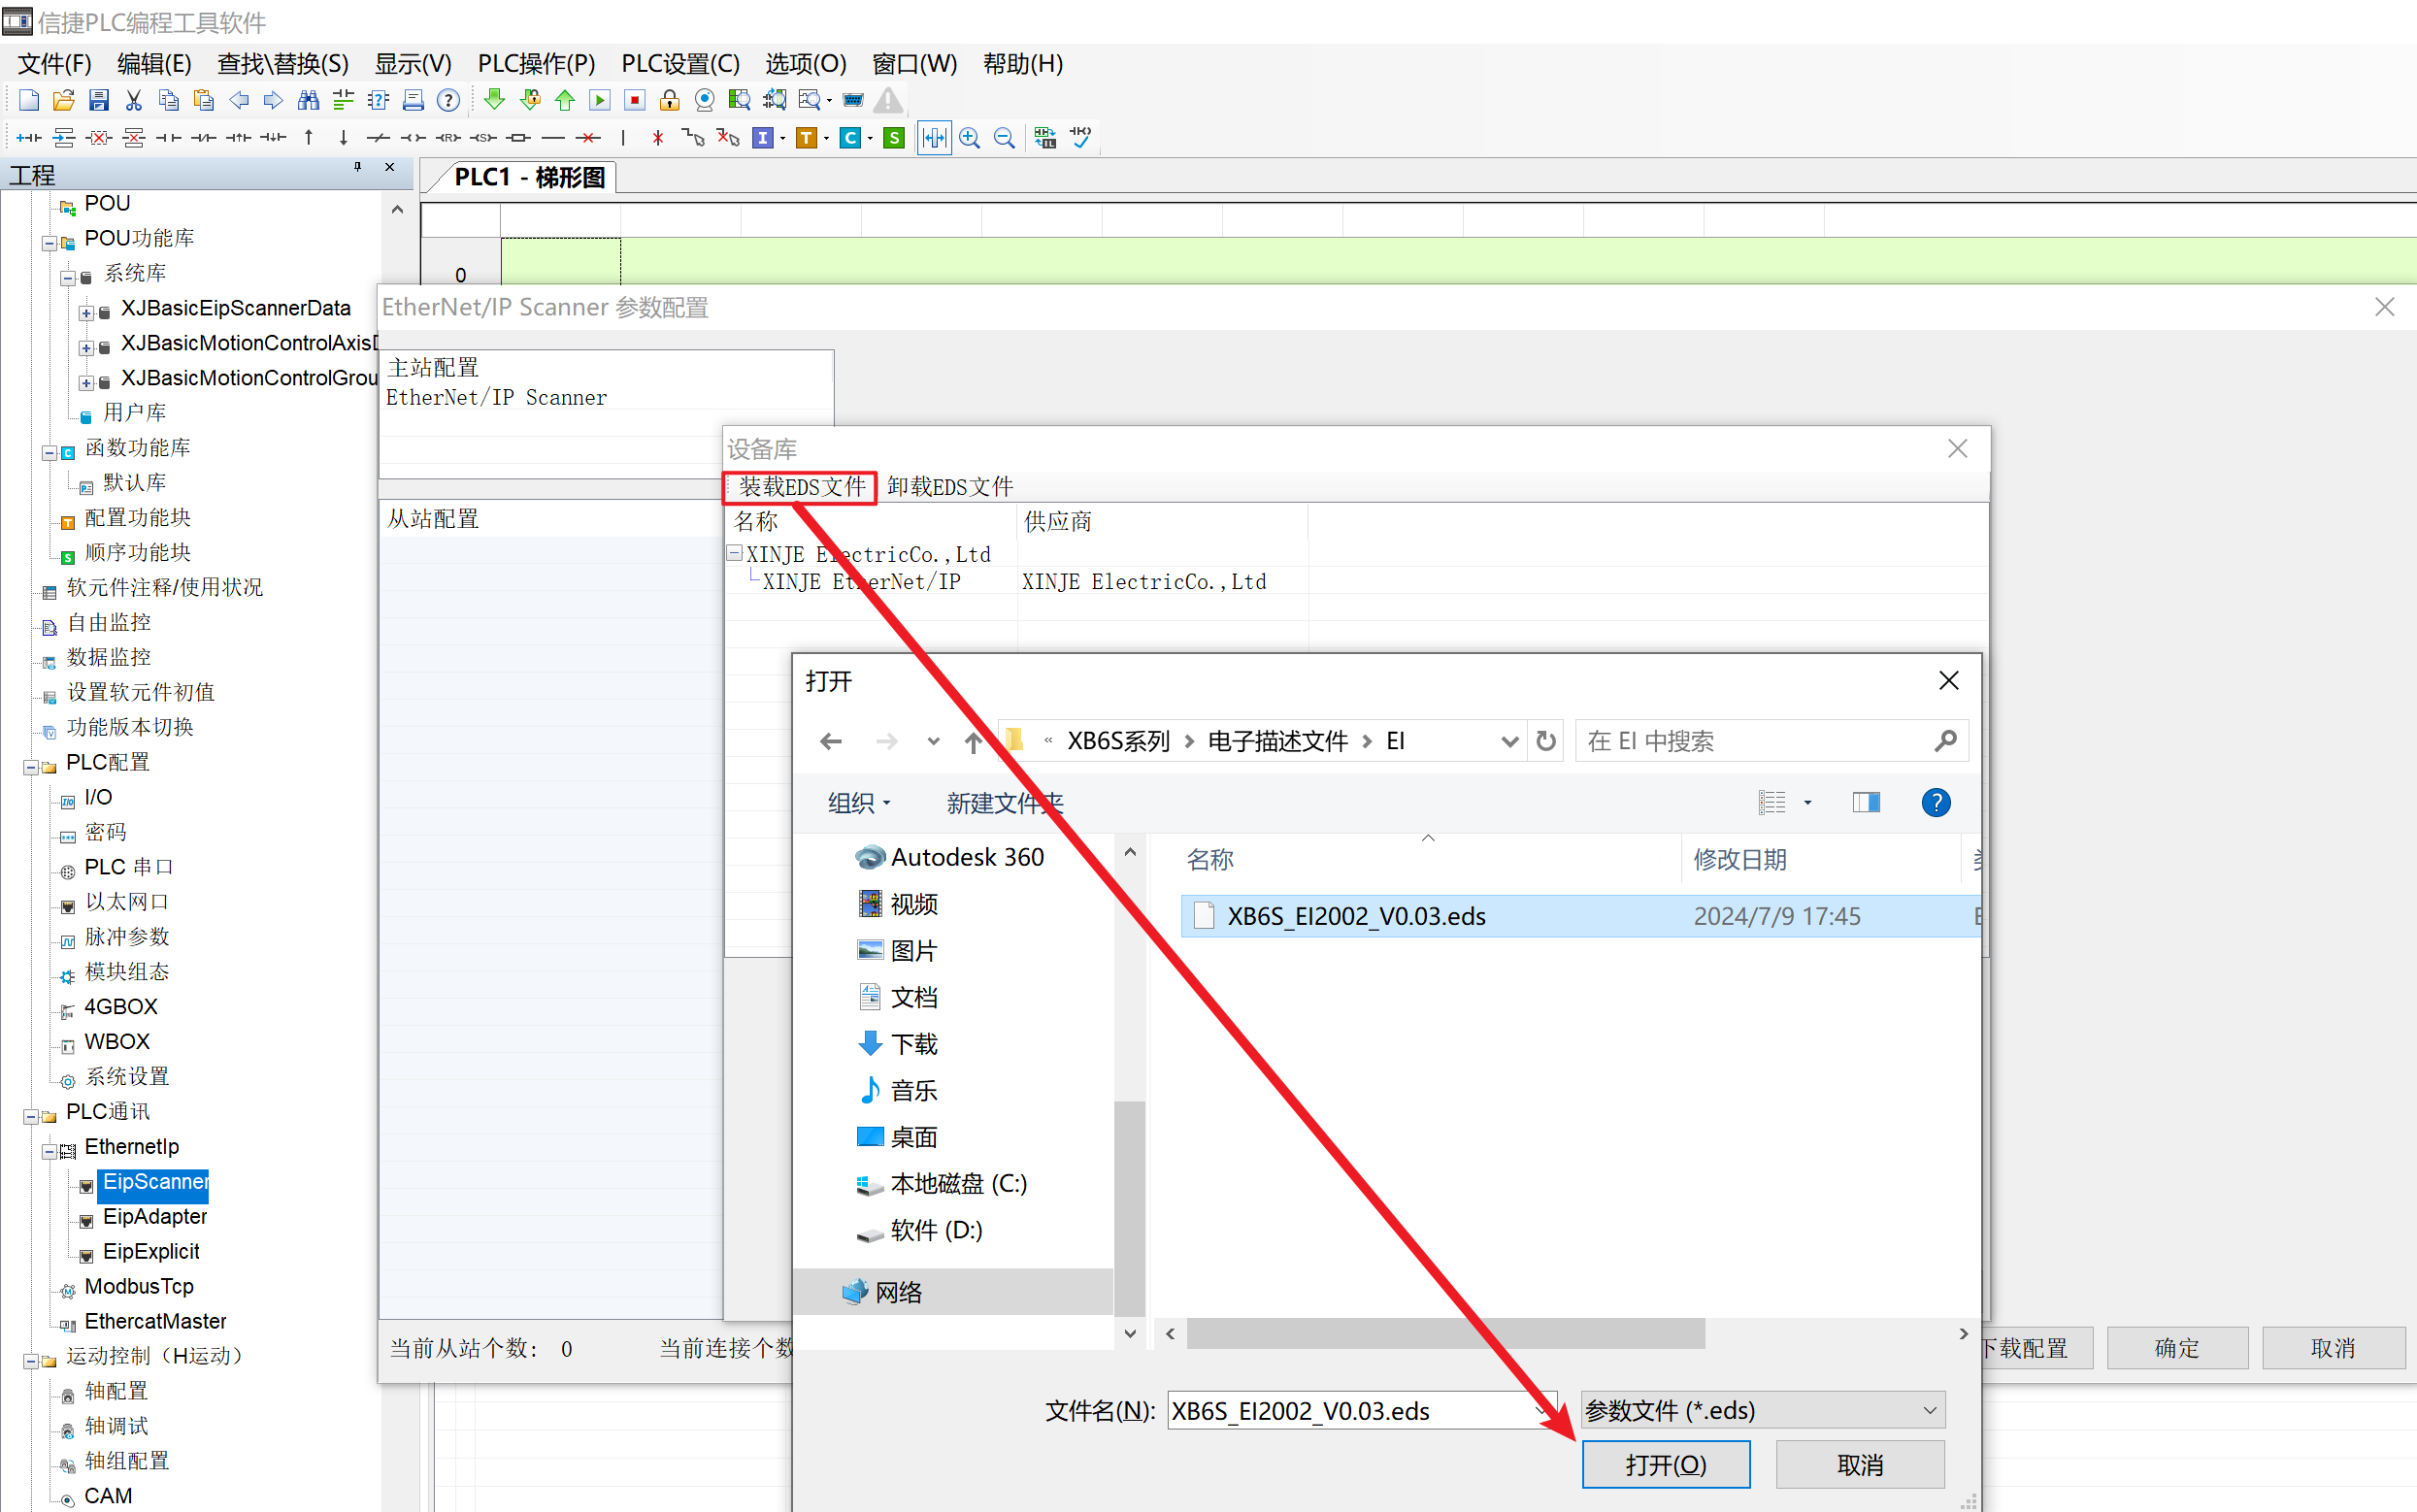Screen dimensions: 2417x1512
Task: Select the PLC1 - 梯形图 tab
Action: pos(529,177)
